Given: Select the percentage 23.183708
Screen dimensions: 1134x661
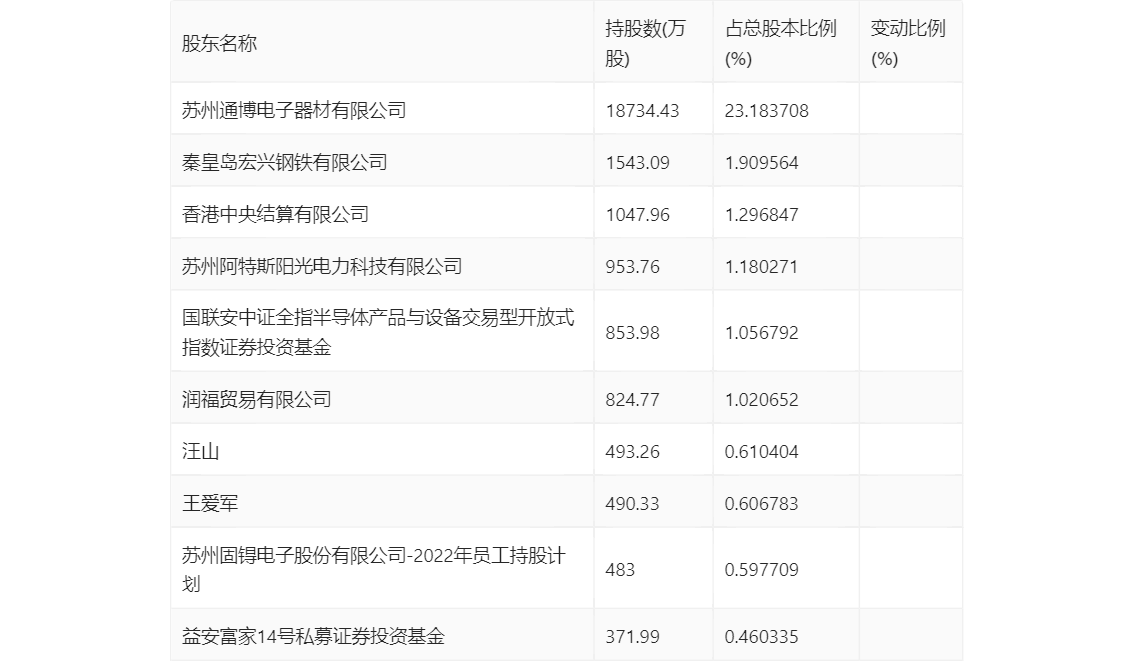Looking at the screenshot, I should coord(767,111).
